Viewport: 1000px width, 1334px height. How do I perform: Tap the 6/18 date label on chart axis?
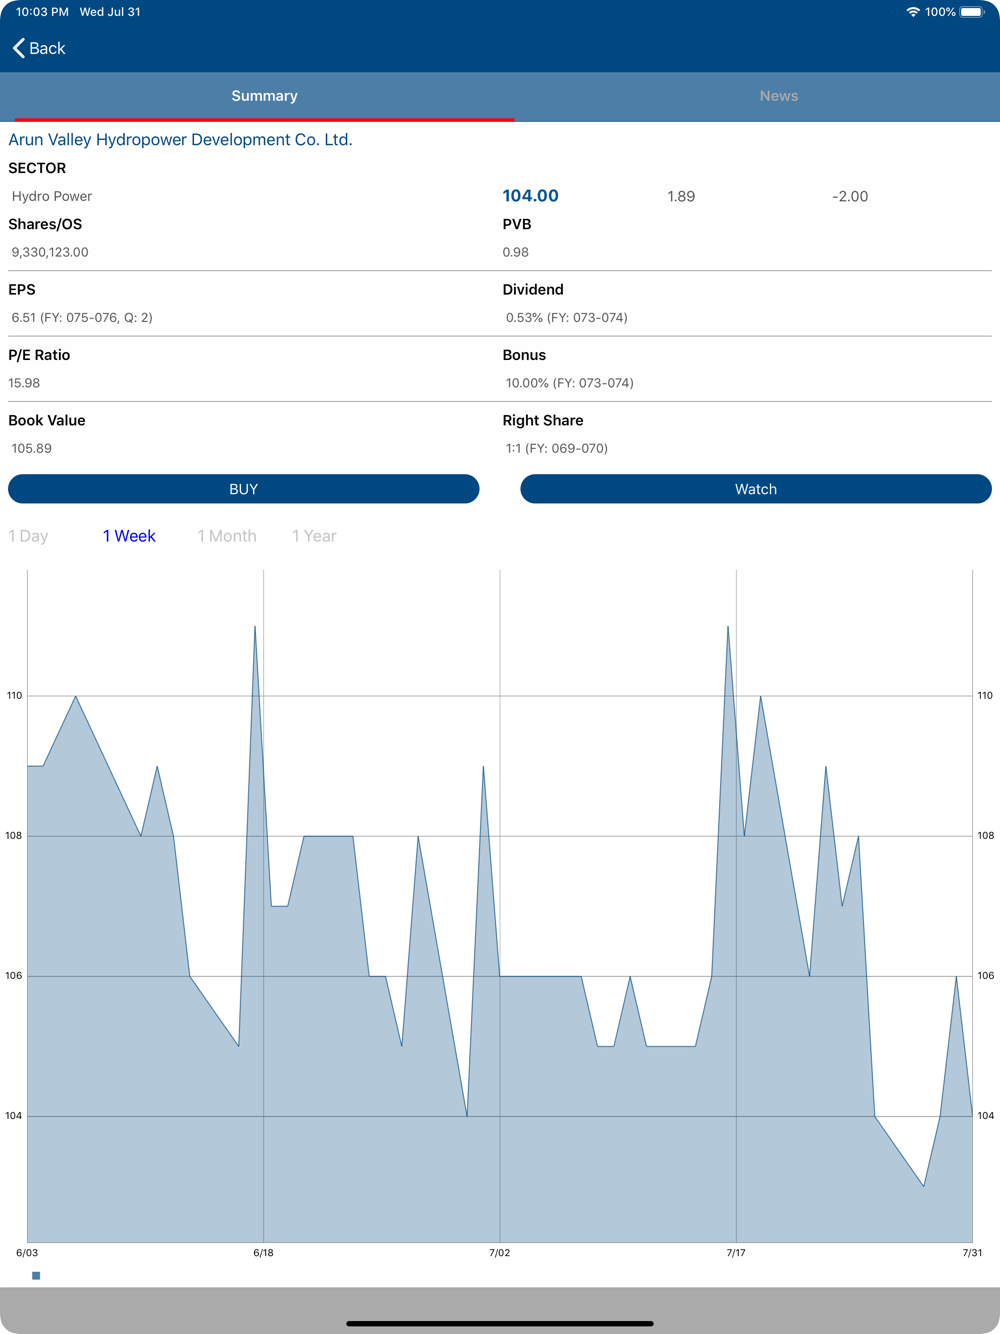[263, 1253]
